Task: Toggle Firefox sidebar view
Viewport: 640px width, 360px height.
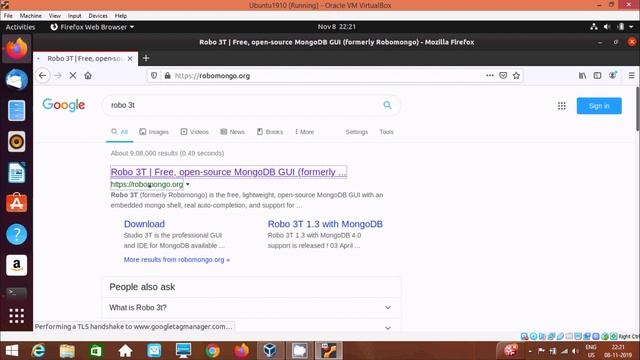Action: click(x=597, y=76)
